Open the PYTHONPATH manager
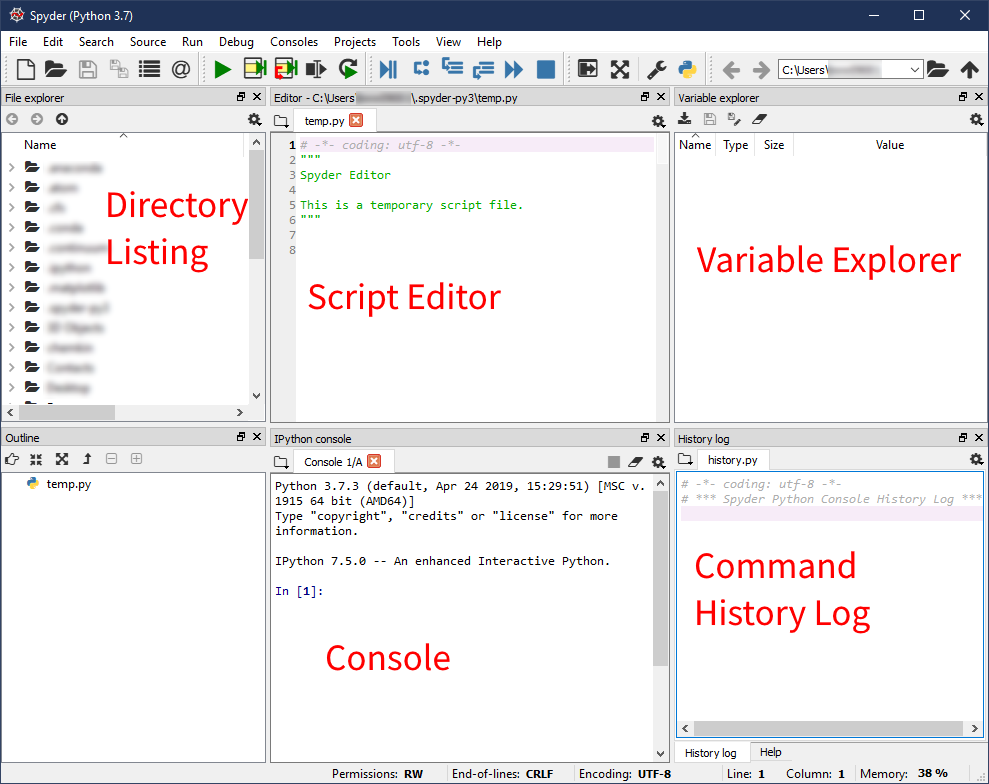This screenshot has width=989, height=784. (688, 69)
